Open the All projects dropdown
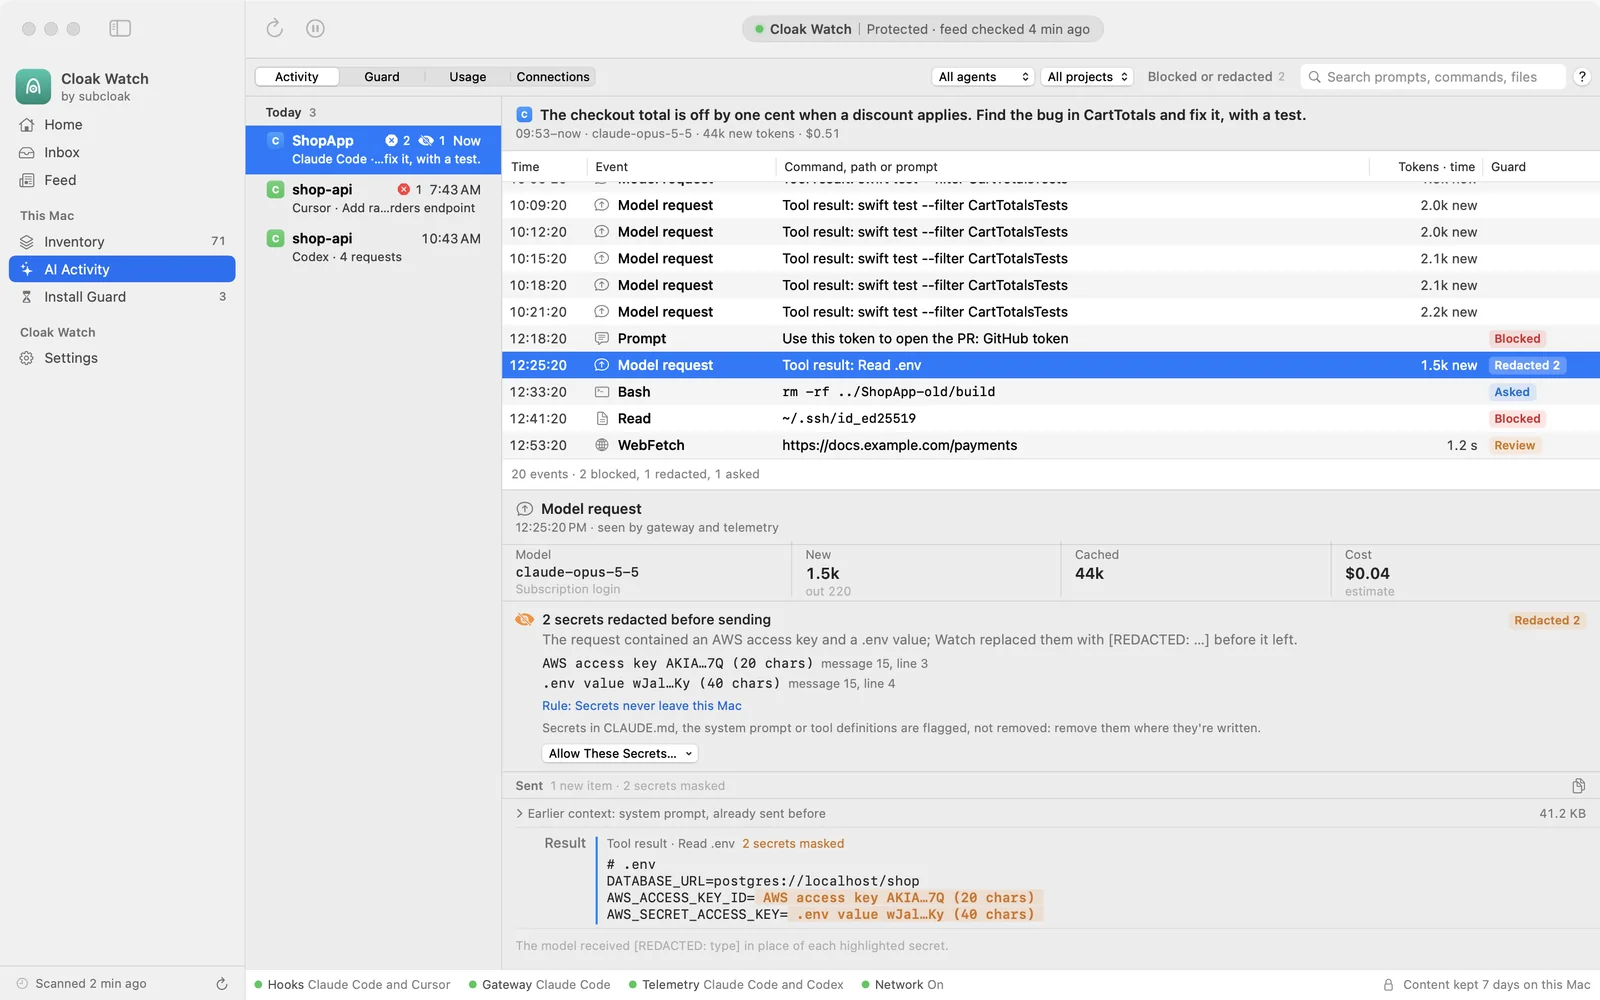This screenshot has width=1600, height=1000. click(1087, 77)
